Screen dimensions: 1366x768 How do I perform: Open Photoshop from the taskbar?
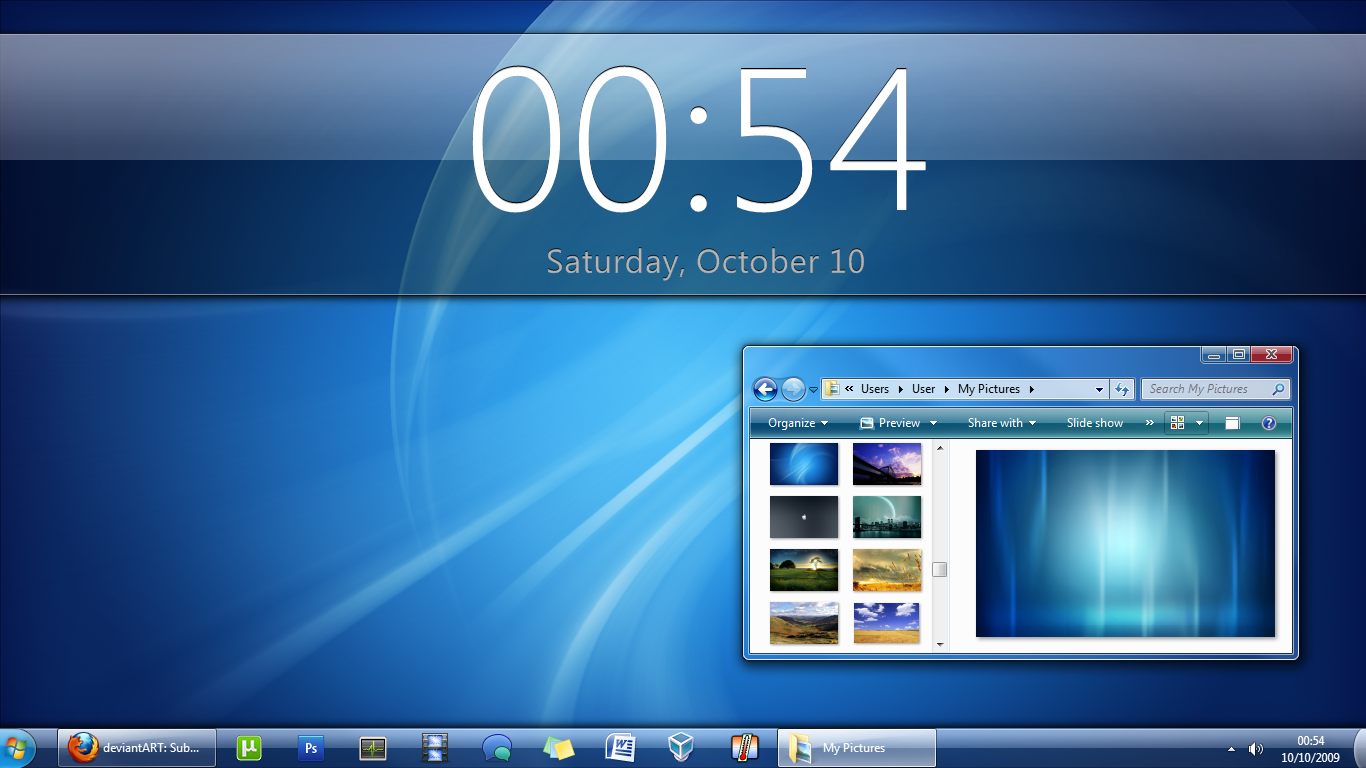tap(311, 747)
